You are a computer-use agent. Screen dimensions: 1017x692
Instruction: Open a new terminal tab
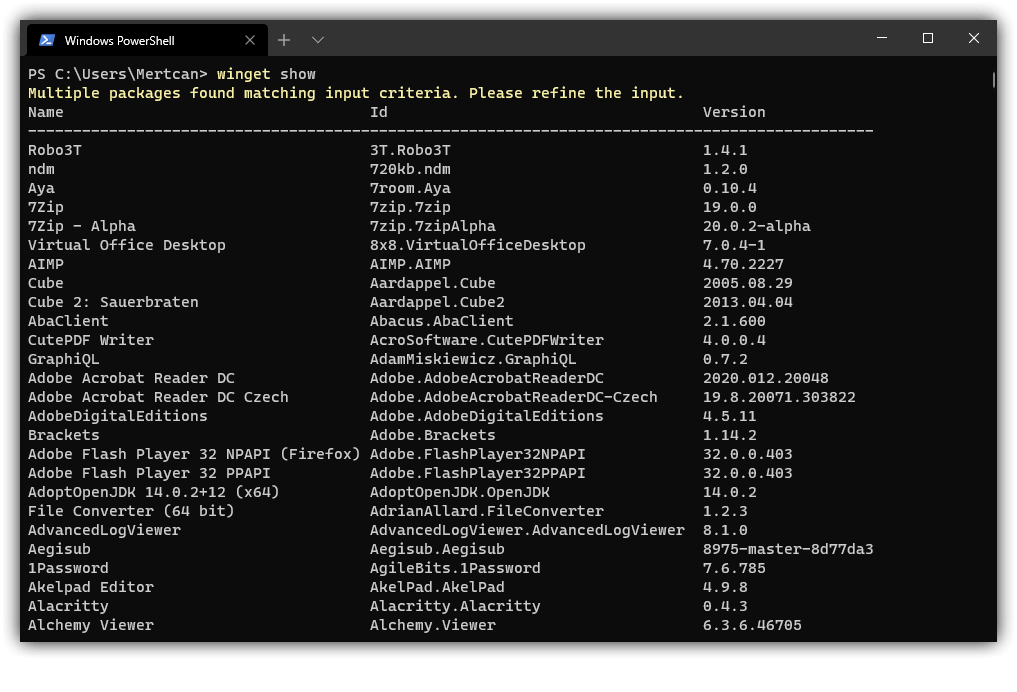point(284,40)
